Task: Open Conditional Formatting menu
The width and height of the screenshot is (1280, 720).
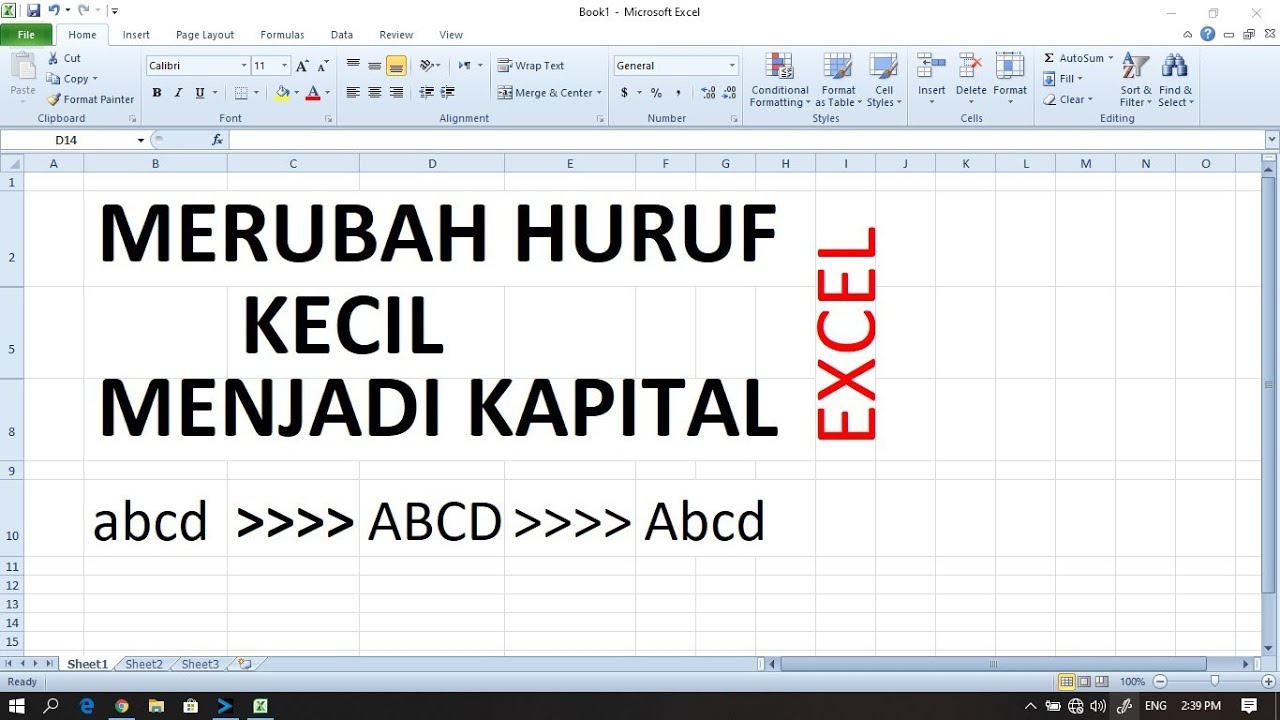Action: [x=780, y=80]
